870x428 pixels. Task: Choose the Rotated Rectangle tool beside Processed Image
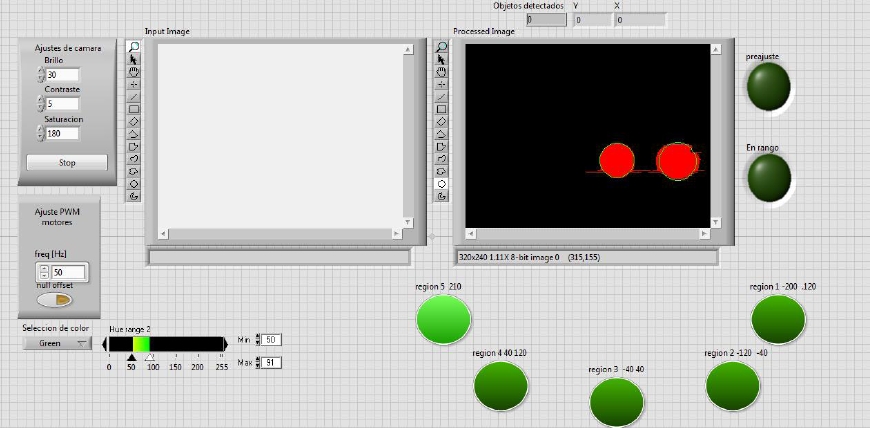click(442, 121)
